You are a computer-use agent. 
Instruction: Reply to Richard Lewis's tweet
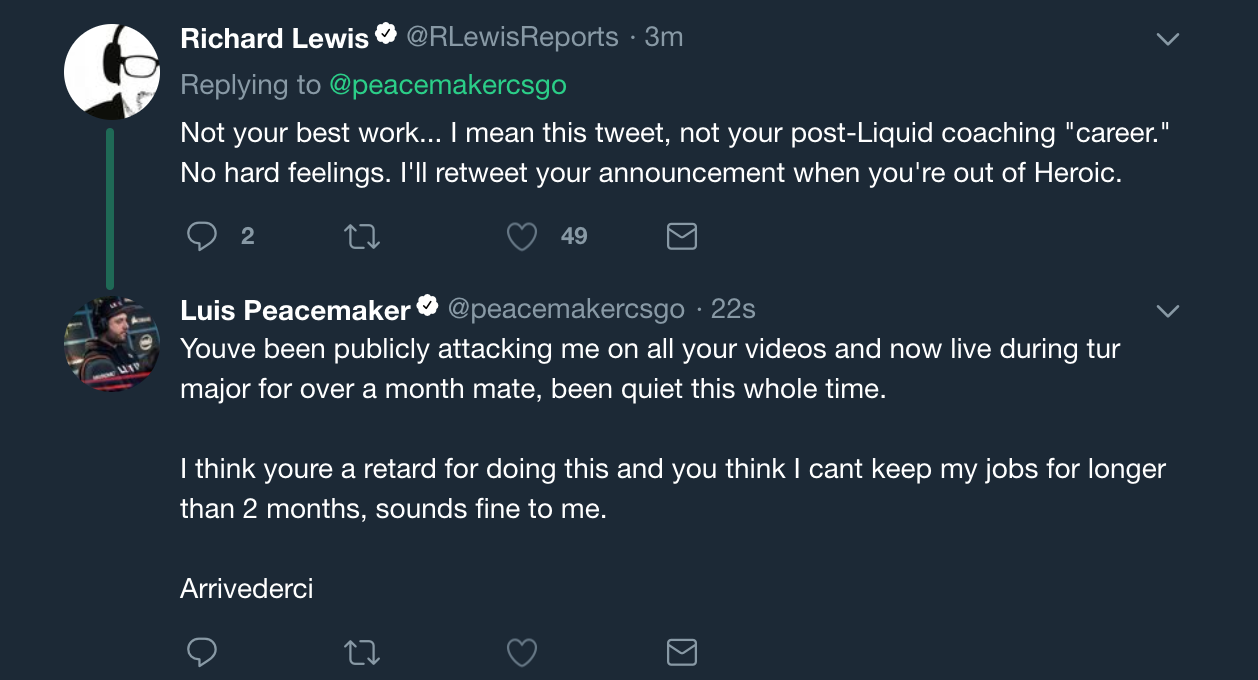[203, 236]
